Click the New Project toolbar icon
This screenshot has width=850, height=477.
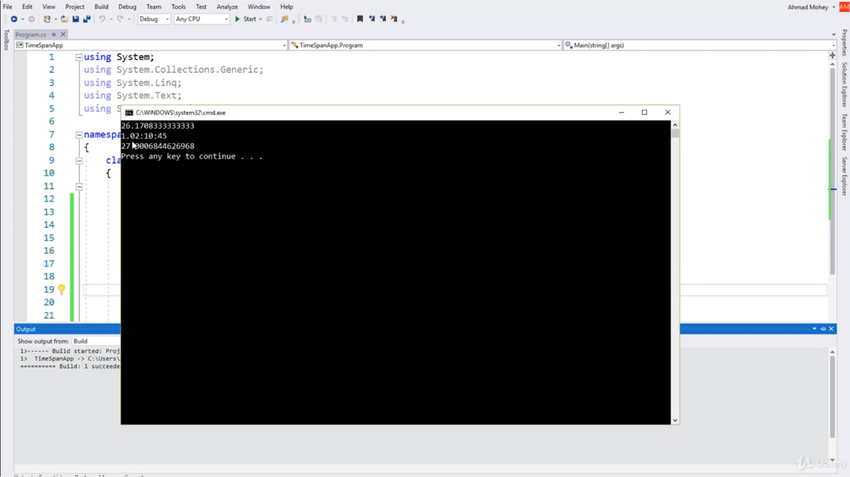[x=47, y=19]
